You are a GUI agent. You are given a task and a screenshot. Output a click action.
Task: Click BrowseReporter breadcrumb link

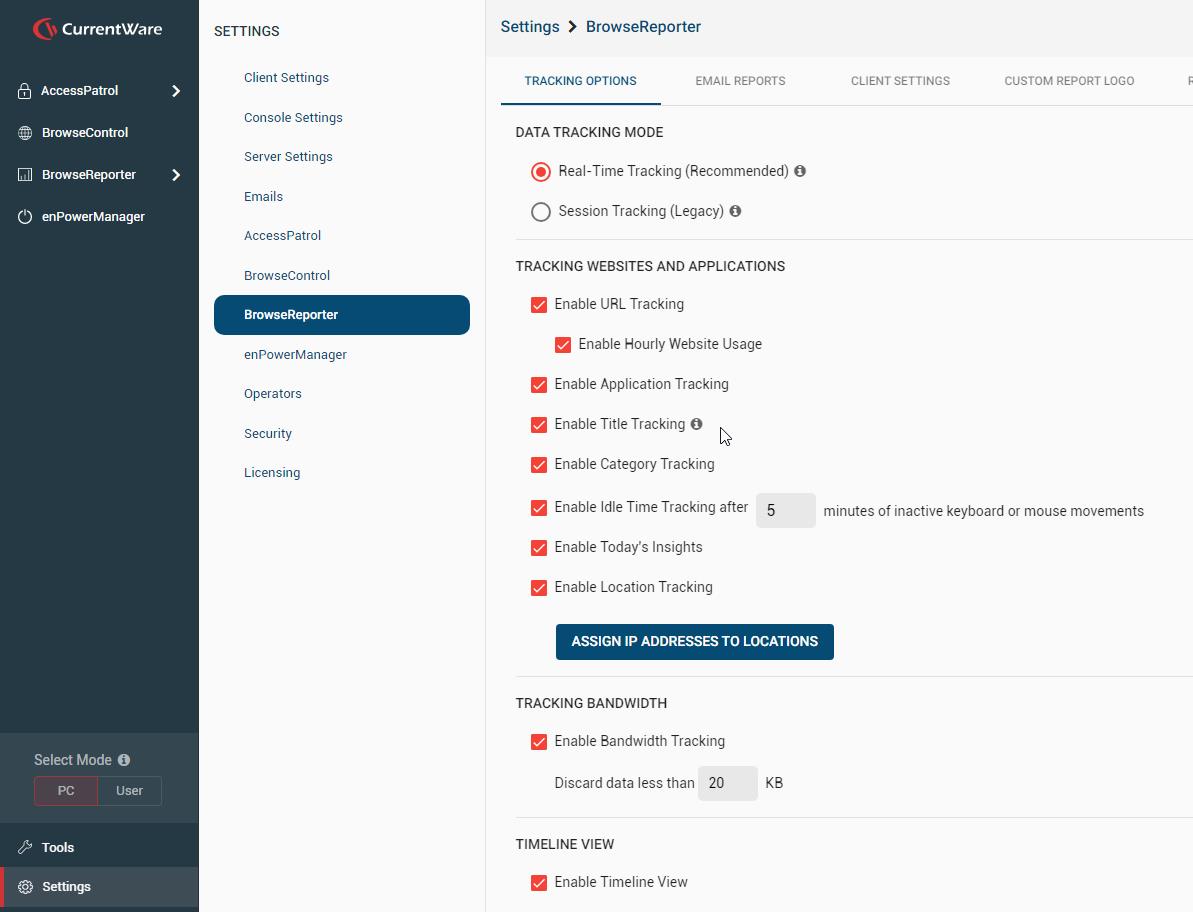(x=643, y=27)
